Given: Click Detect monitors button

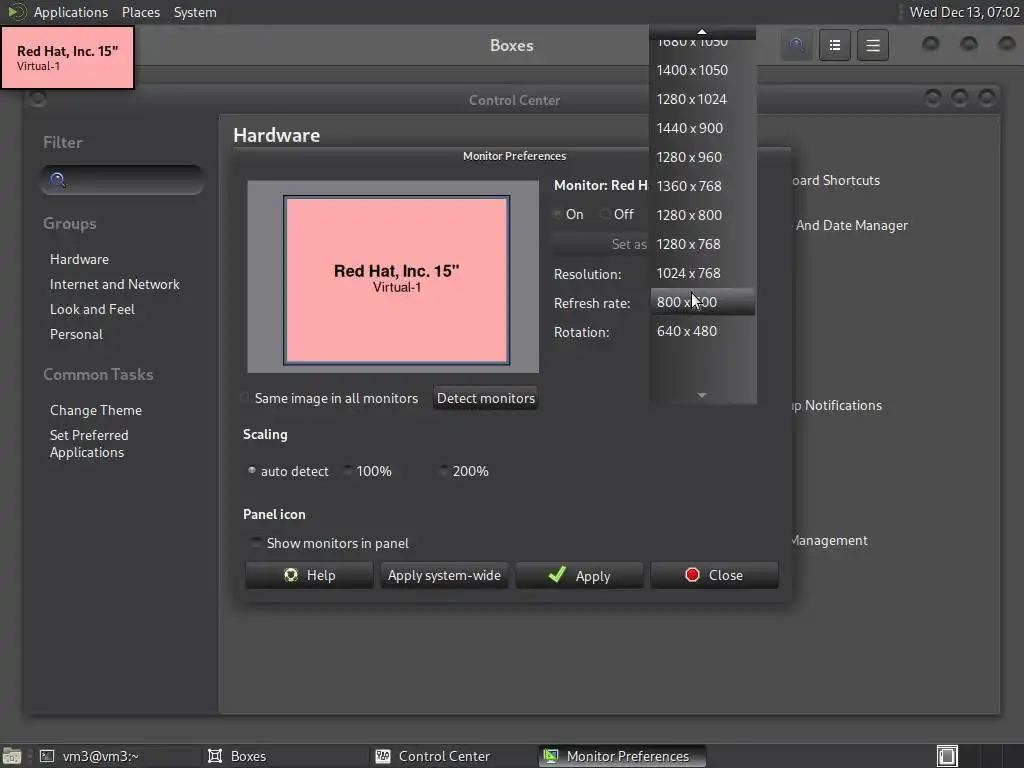Looking at the screenshot, I should (486, 398).
